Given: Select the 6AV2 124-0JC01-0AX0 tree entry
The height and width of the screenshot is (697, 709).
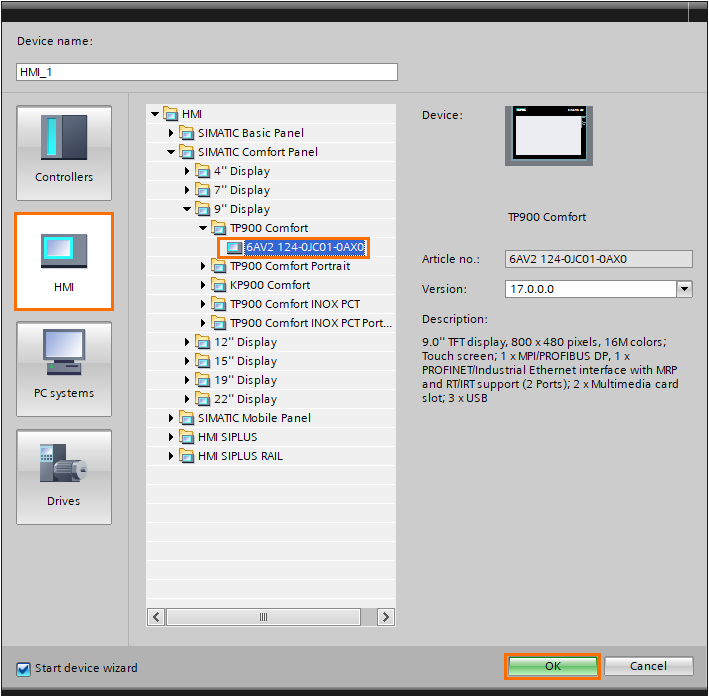Looking at the screenshot, I should [305, 247].
